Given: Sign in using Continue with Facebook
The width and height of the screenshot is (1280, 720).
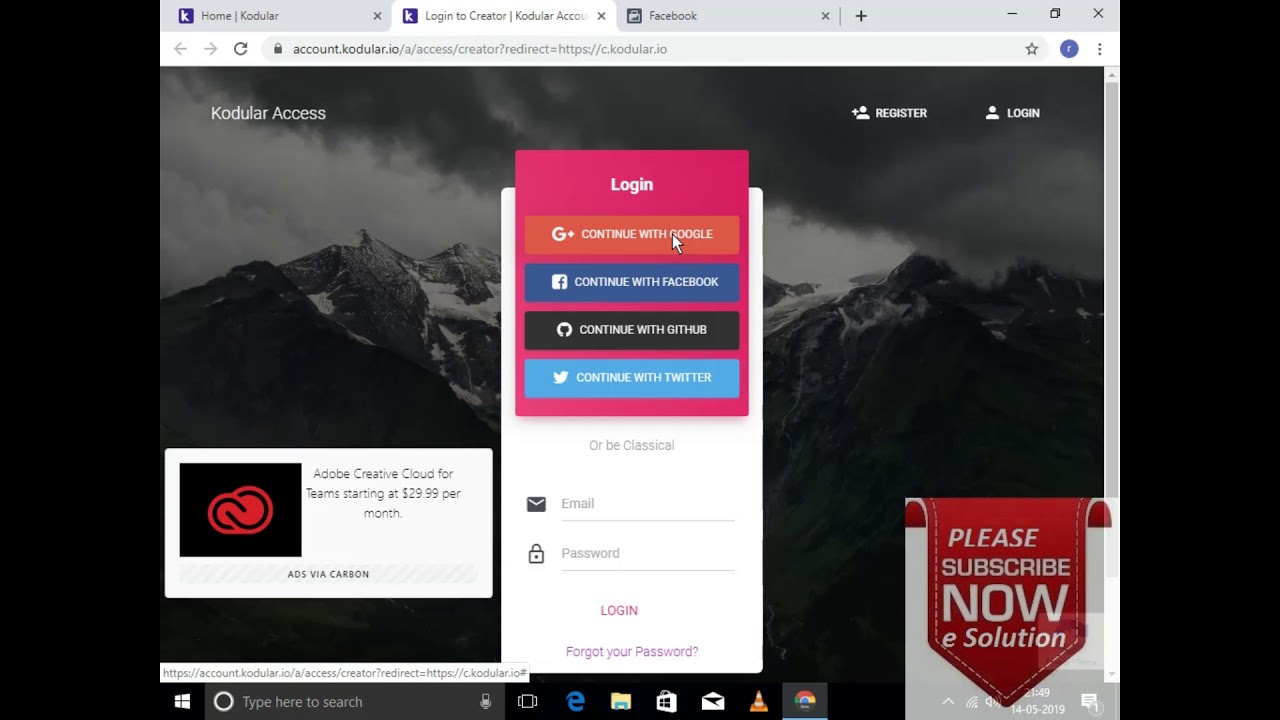Looking at the screenshot, I should click(x=632, y=282).
